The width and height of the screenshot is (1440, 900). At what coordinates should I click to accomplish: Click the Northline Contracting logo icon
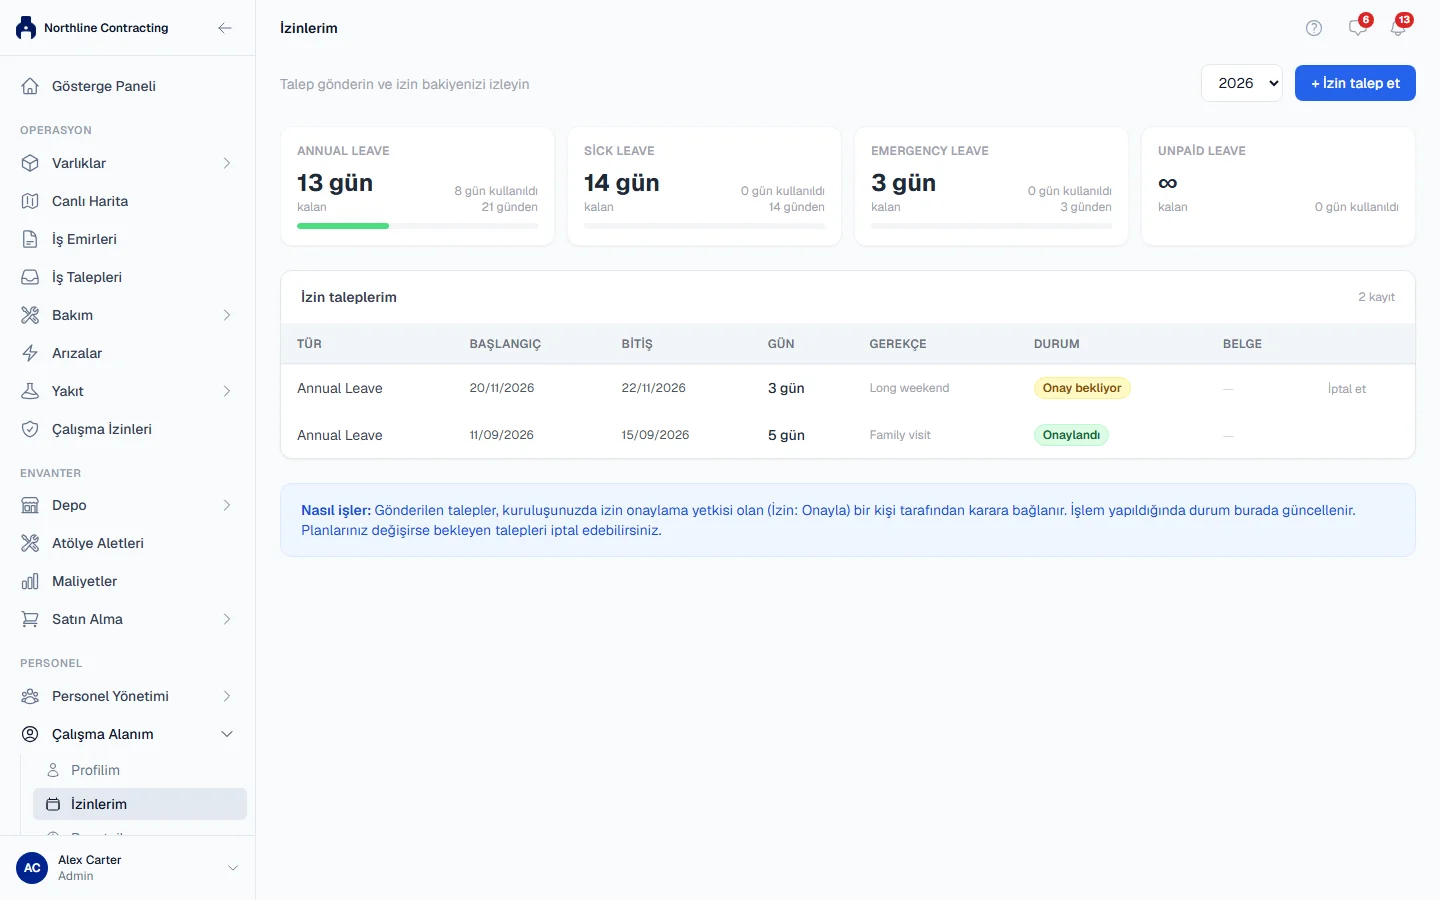click(x=26, y=28)
